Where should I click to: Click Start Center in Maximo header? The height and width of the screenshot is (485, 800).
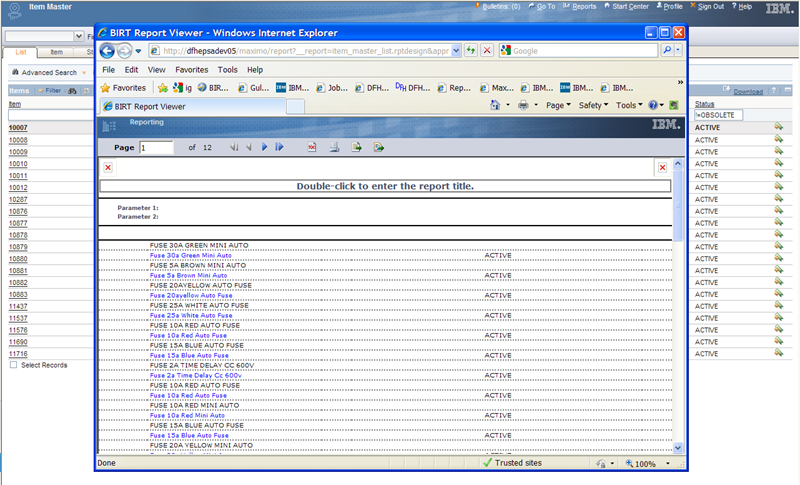pos(627,6)
